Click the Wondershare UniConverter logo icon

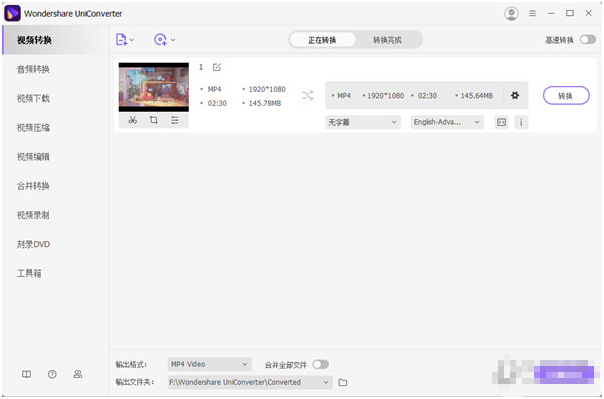[12, 13]
